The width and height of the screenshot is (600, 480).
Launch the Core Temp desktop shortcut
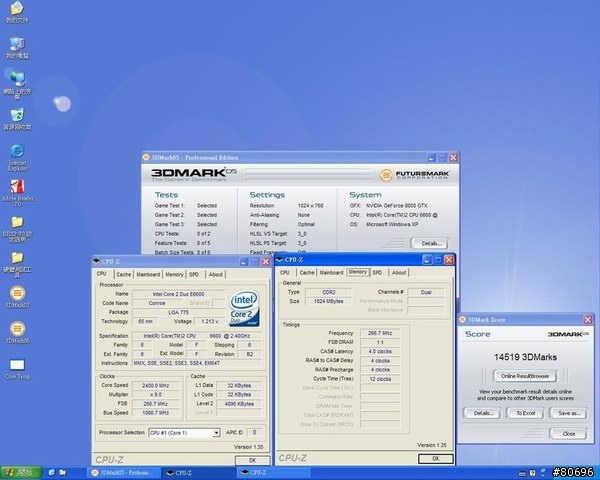point(17,369)
